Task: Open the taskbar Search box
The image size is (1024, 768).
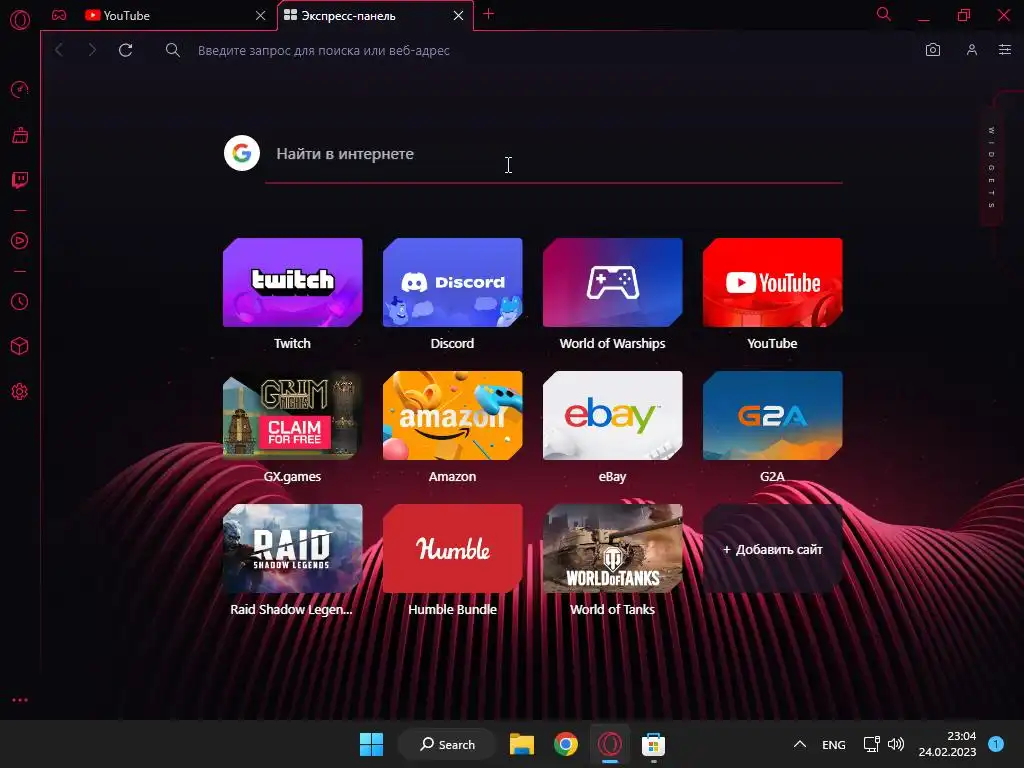Action: coord(447,744)
